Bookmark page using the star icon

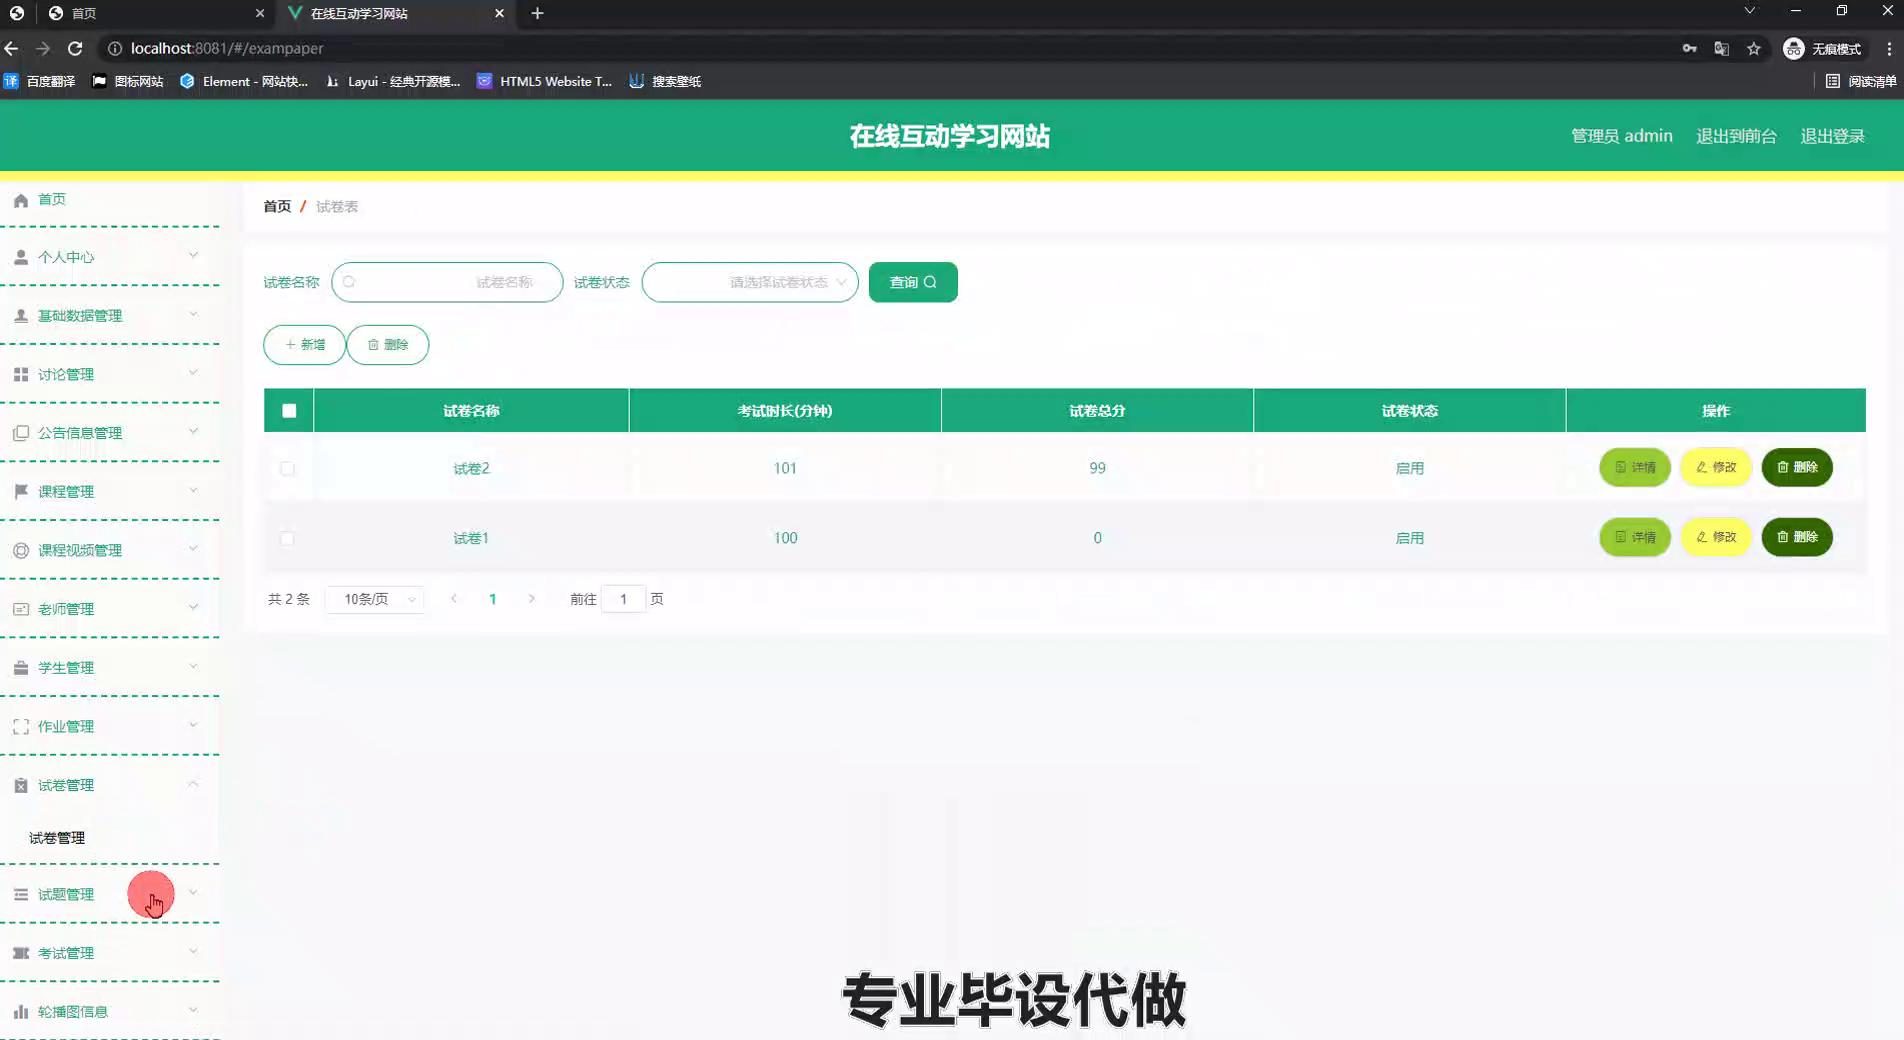(1753, 48)
